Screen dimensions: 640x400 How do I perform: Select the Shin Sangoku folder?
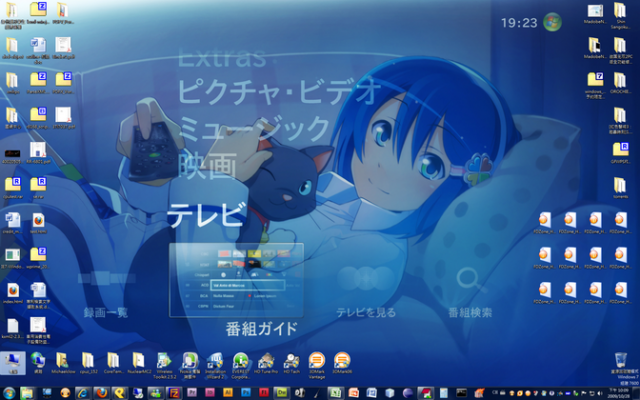click(620, 16)
